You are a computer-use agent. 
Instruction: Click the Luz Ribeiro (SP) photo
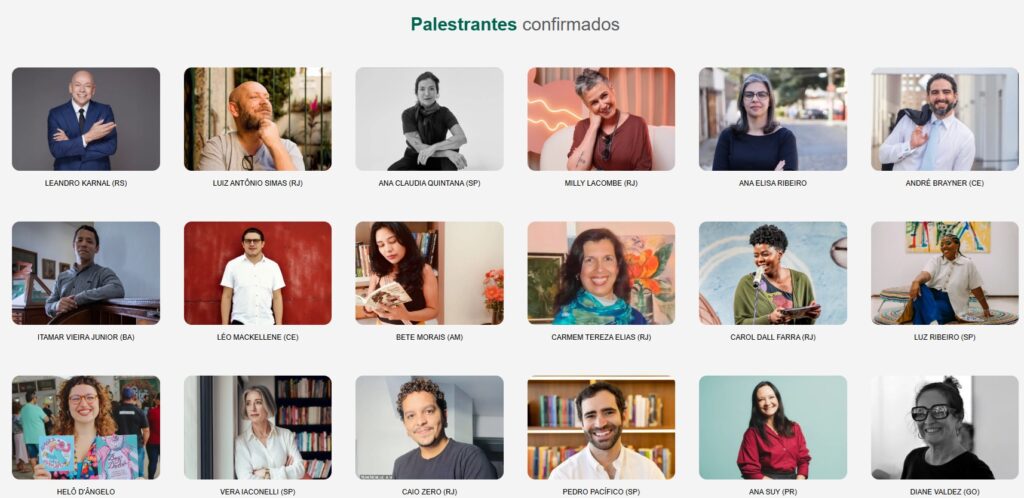pos(944,273)
